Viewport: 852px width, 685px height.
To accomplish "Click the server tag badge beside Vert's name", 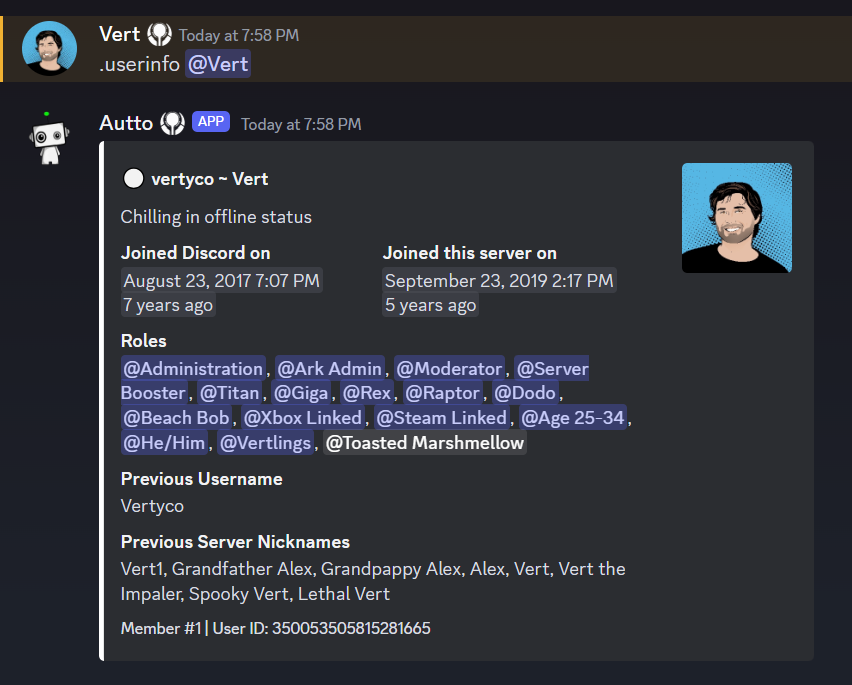I will point(159,35).
